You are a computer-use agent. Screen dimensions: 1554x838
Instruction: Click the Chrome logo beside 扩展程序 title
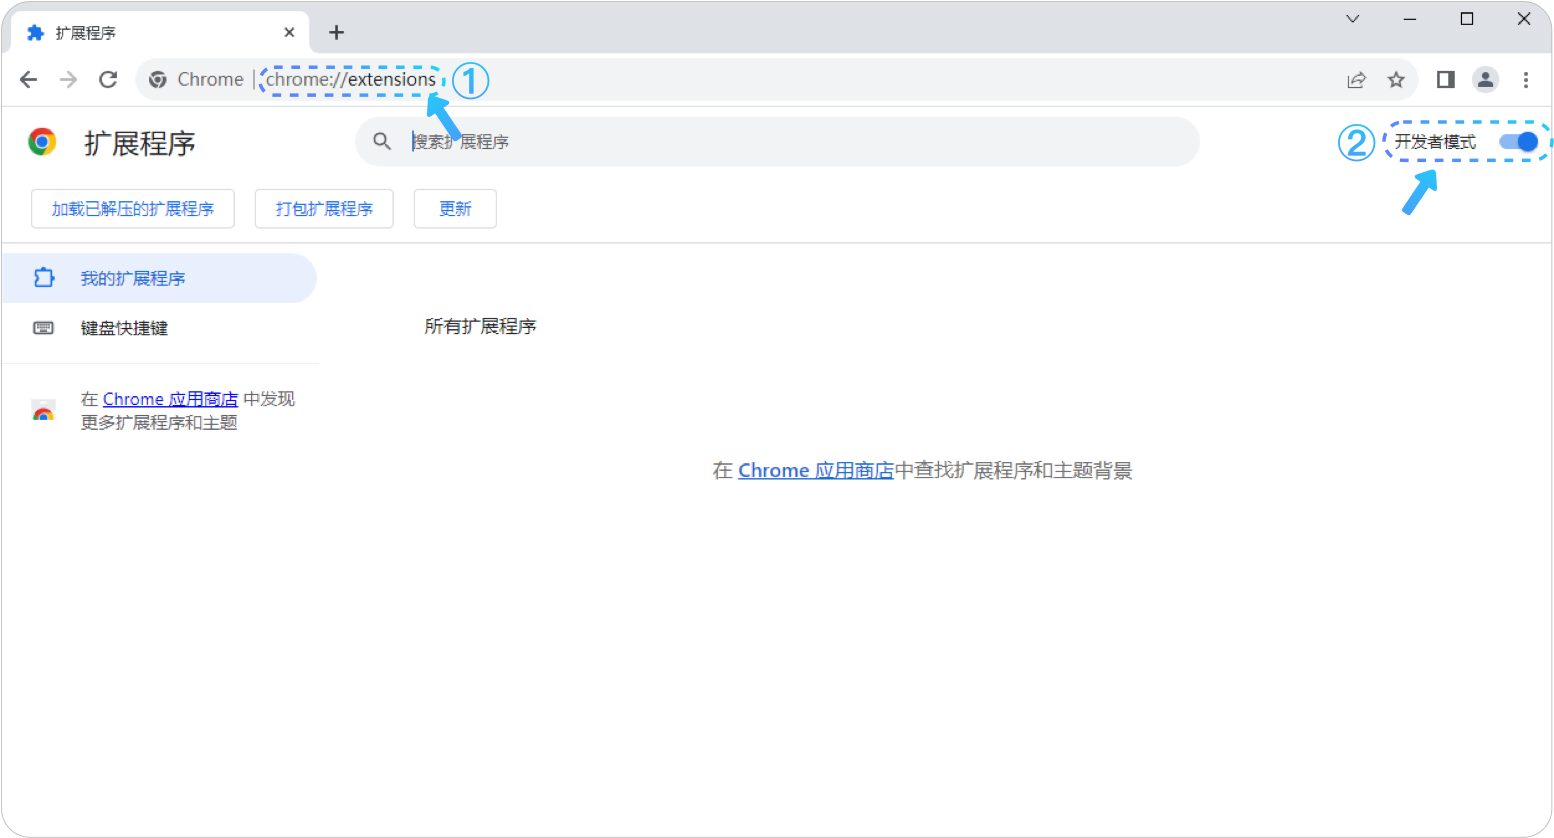42,142
